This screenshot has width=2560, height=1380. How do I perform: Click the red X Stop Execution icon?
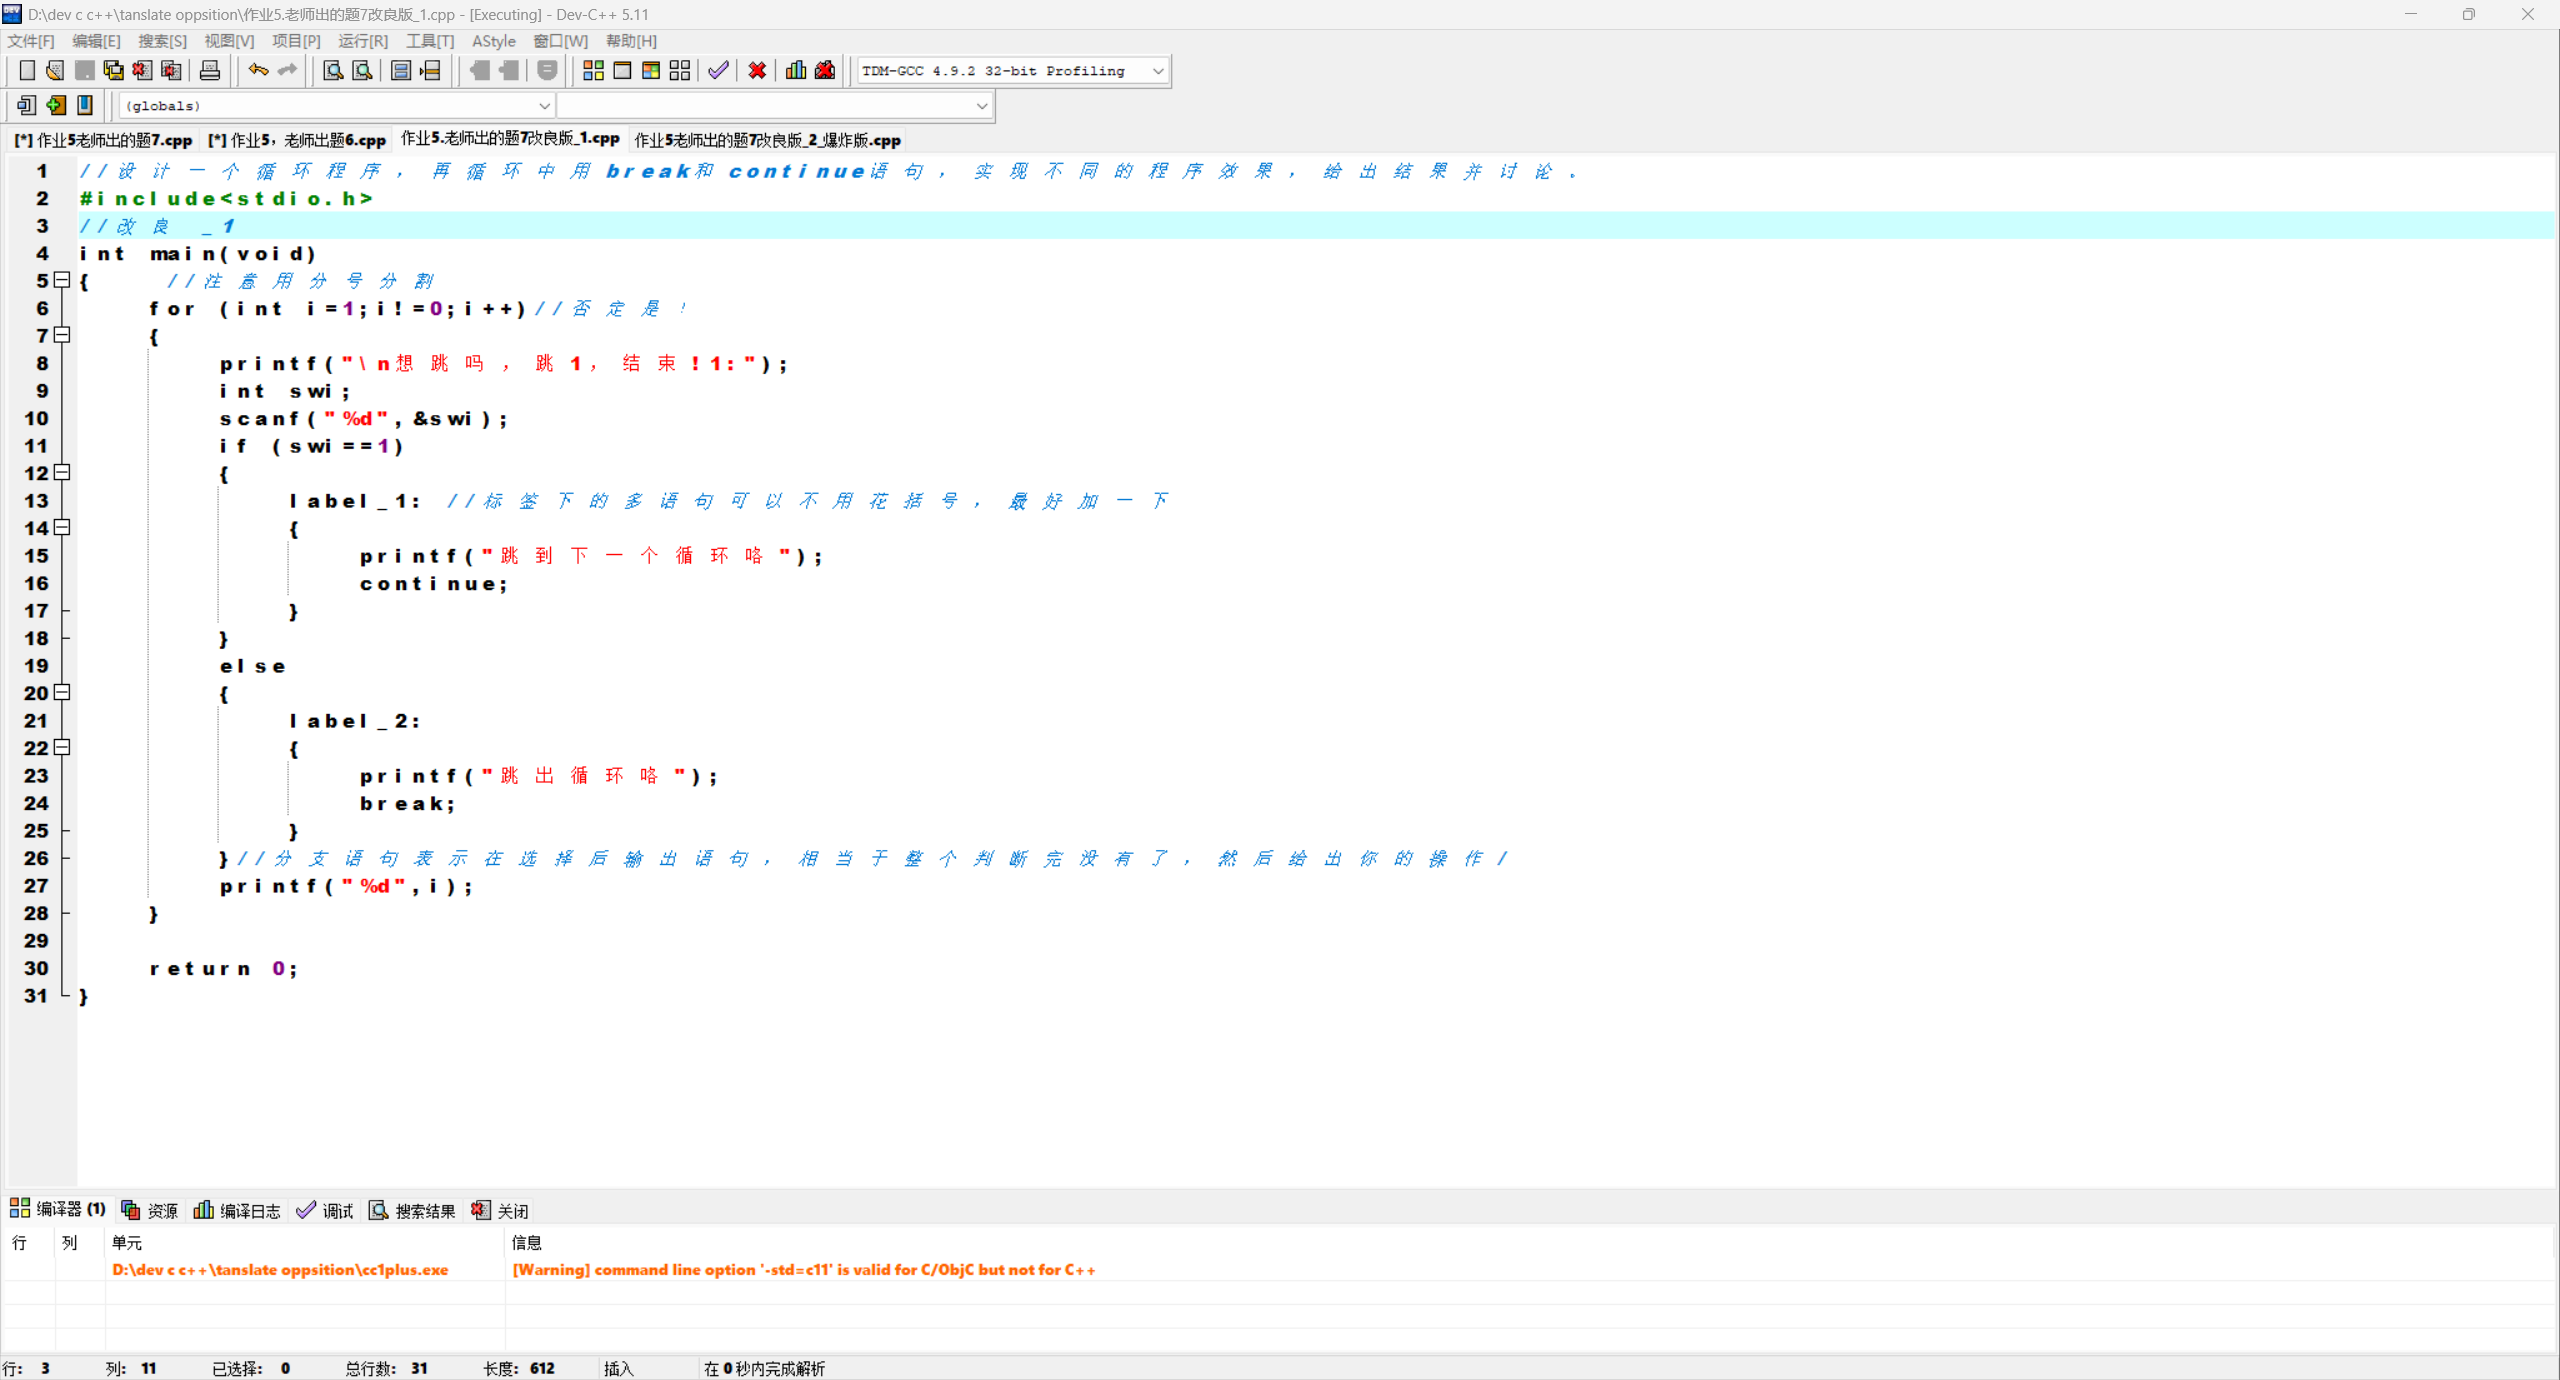point(757,70)
